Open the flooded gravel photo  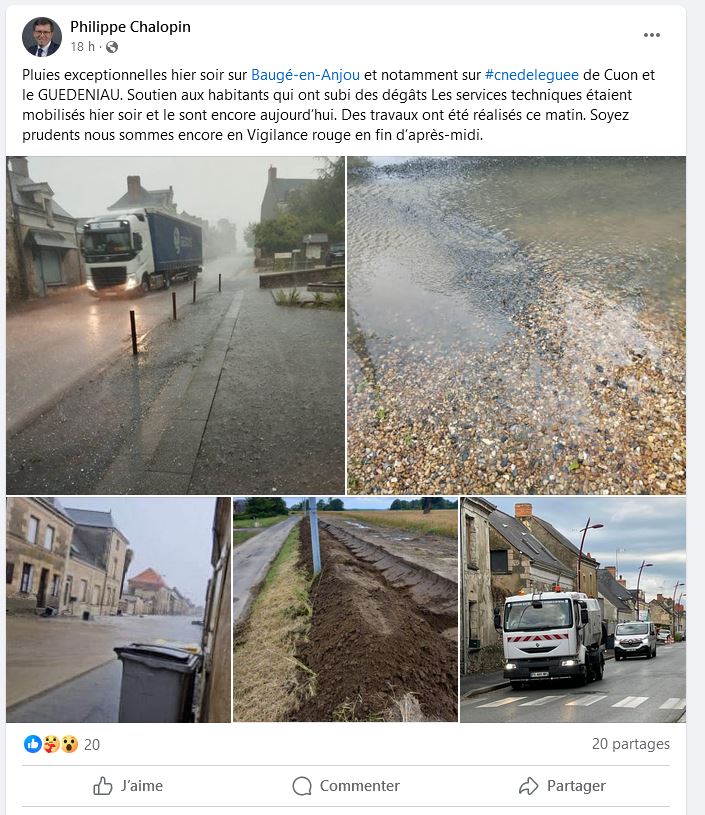click(516, 325)
